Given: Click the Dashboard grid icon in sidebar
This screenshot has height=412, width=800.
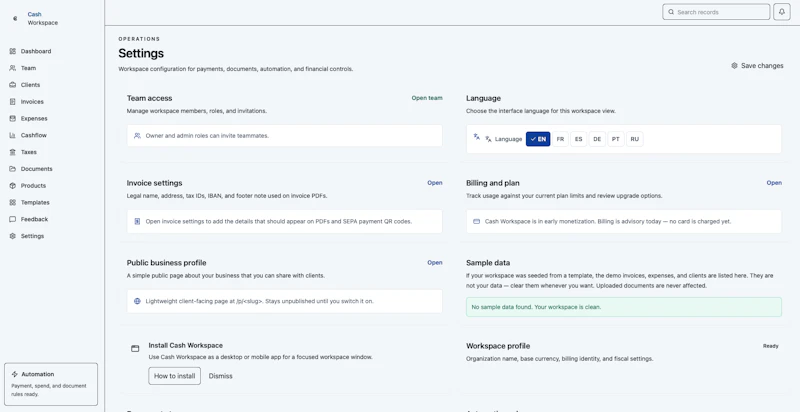Looking at the screenshot, I should pyautogui.click(x=13, y=51).
